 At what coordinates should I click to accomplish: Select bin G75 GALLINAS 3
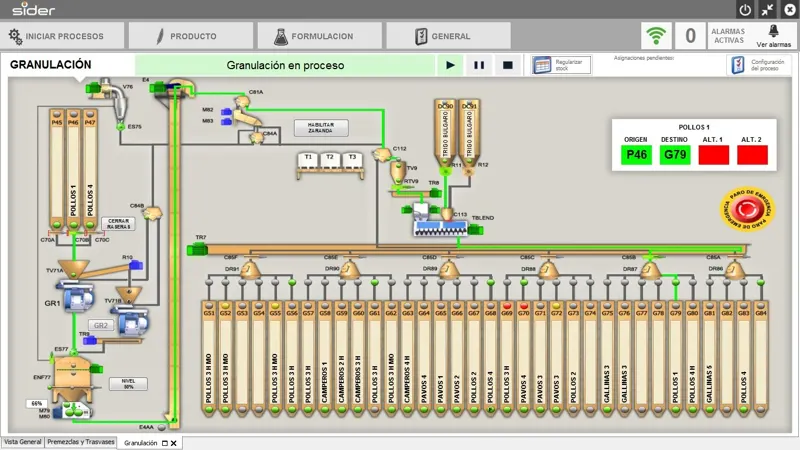point(607,358)
